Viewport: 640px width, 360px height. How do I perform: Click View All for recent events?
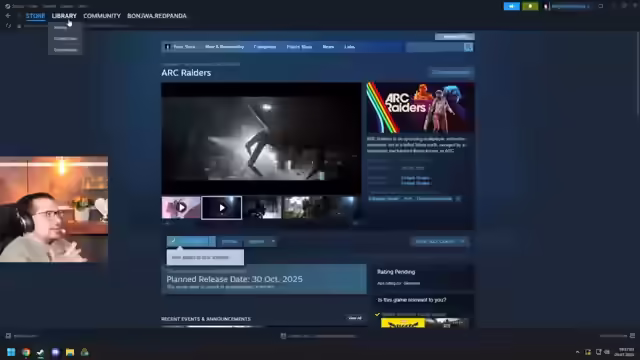click(x=355, y=318)
